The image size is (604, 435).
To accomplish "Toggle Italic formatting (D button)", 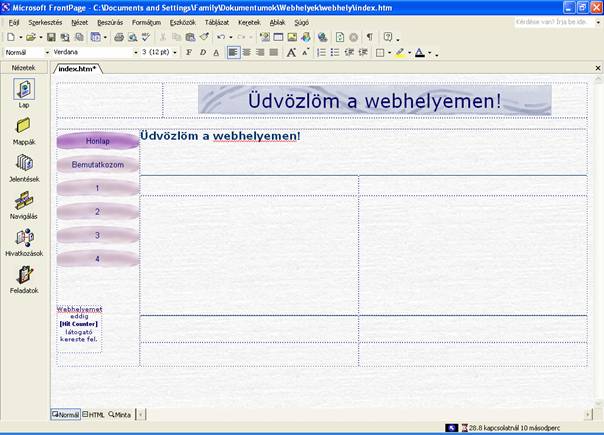I will coord(202,52).
